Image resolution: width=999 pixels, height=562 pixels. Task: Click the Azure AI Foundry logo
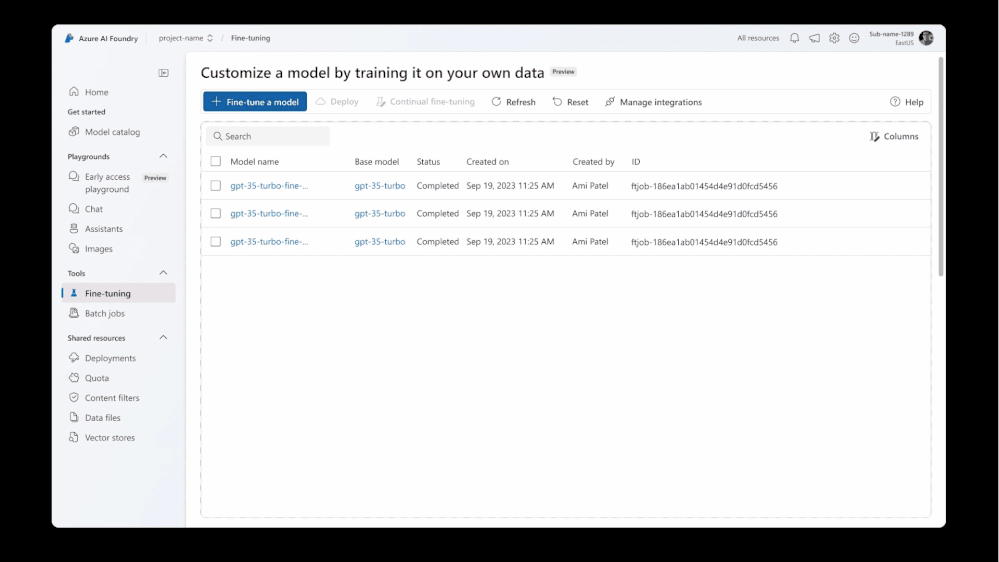[69, 38]
